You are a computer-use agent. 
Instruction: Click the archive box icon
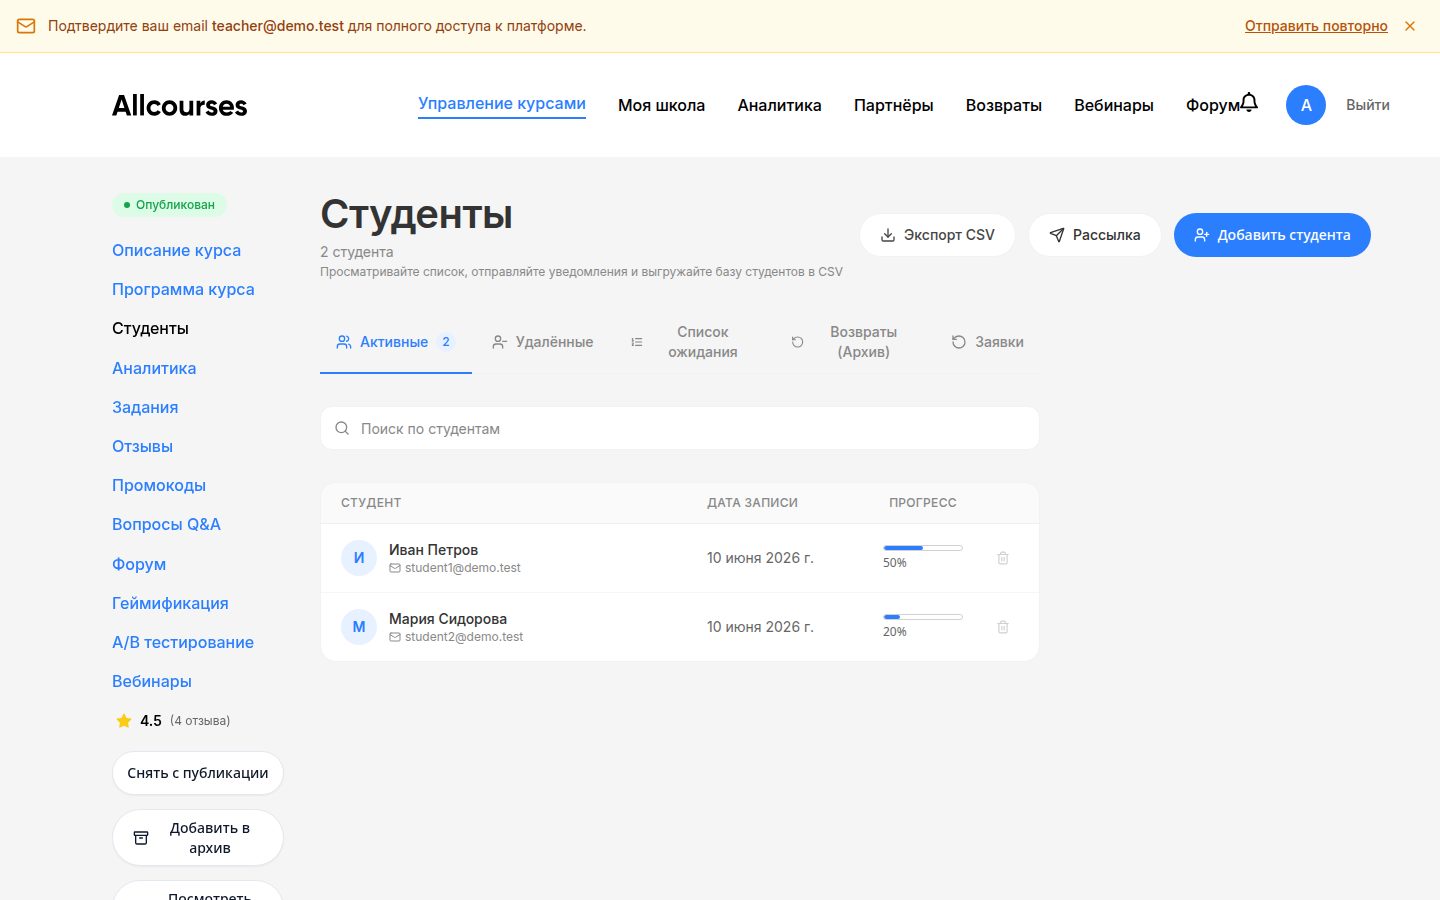141,838
